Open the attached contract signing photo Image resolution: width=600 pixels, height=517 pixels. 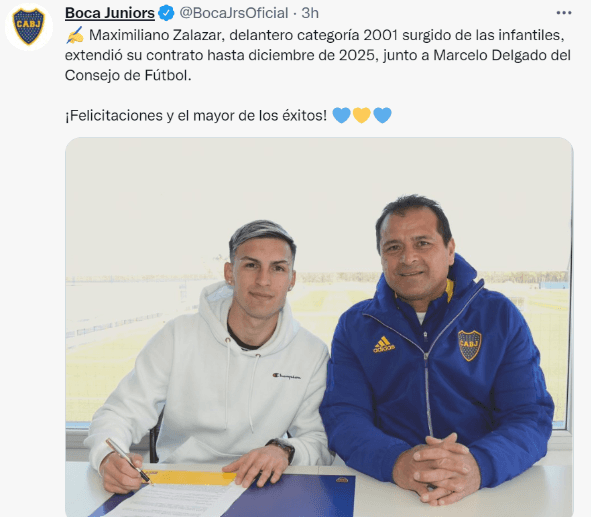[319, 327]
